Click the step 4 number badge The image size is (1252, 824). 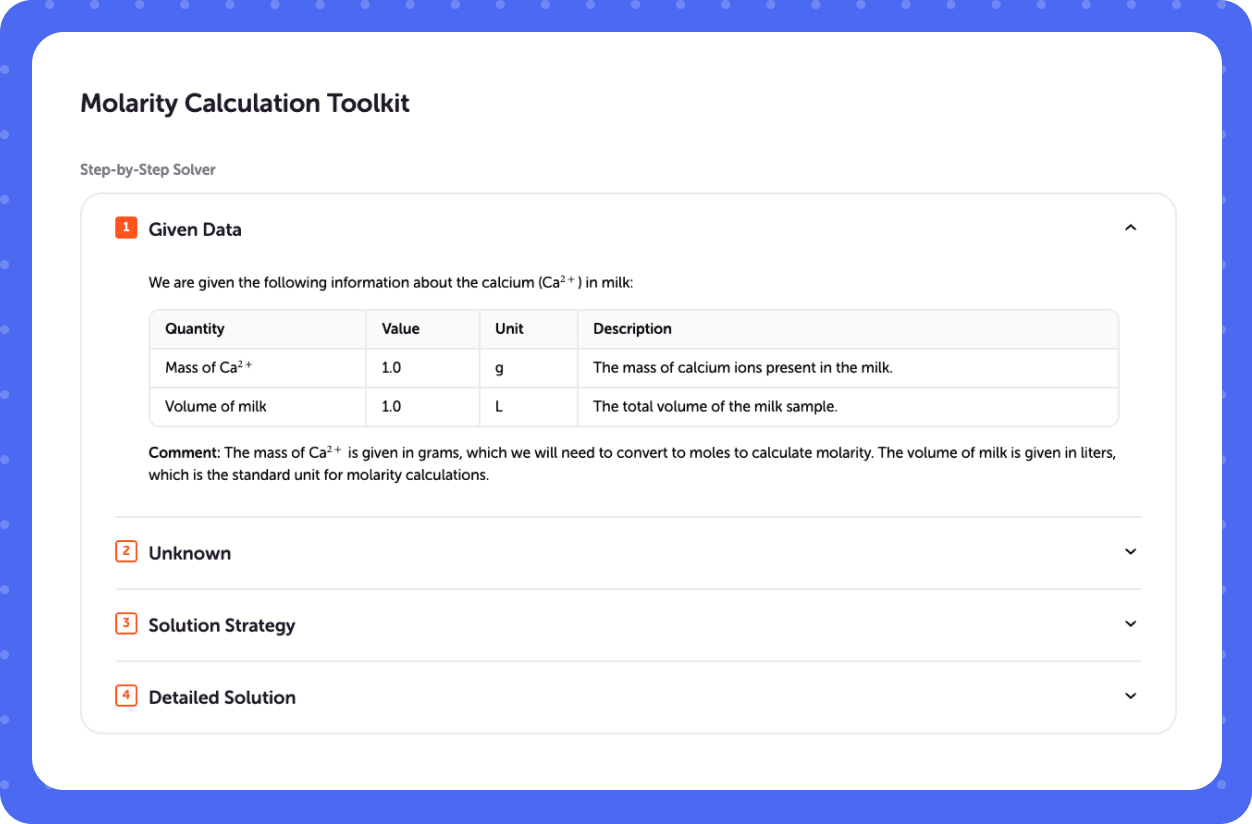[x=126, y=696]
